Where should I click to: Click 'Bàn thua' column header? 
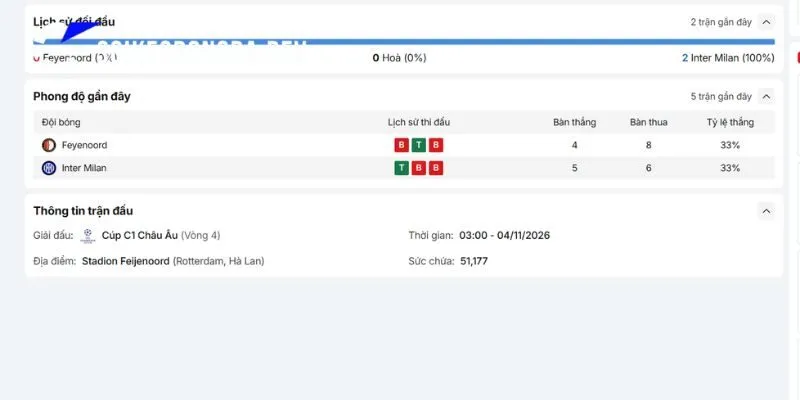648,122
